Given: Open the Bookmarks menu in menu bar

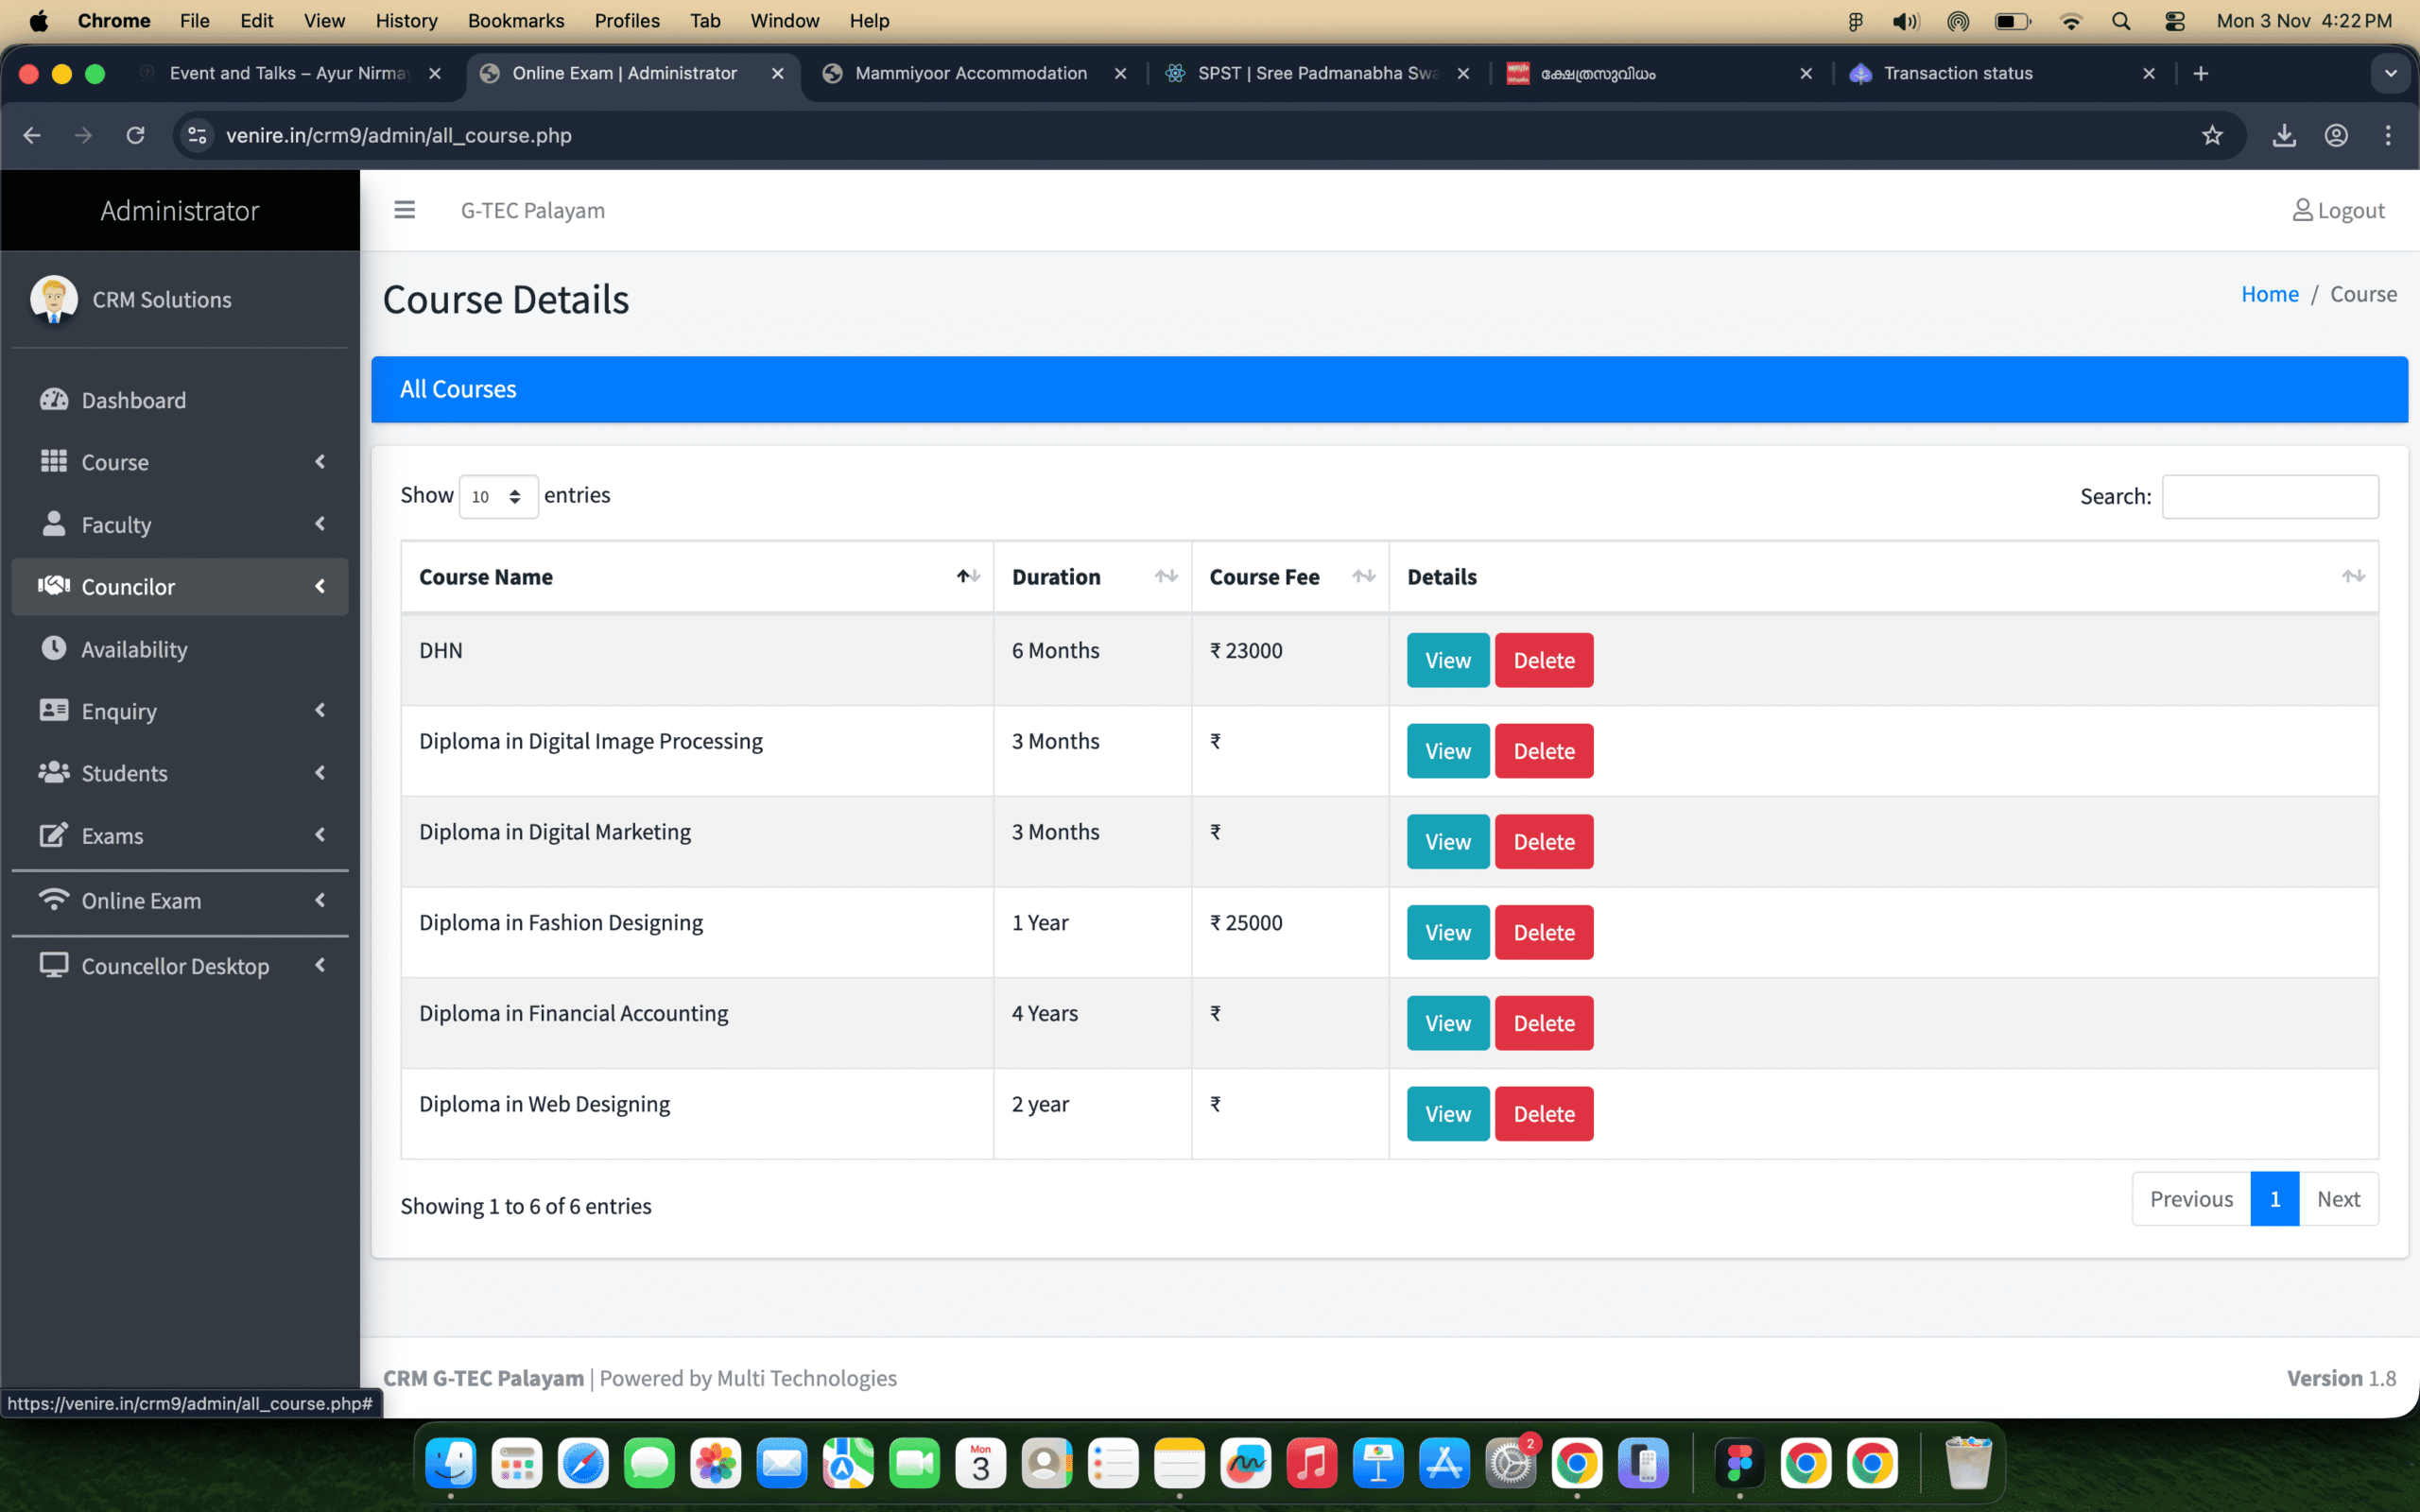Looking at the screenshot, I should [515, 20].
